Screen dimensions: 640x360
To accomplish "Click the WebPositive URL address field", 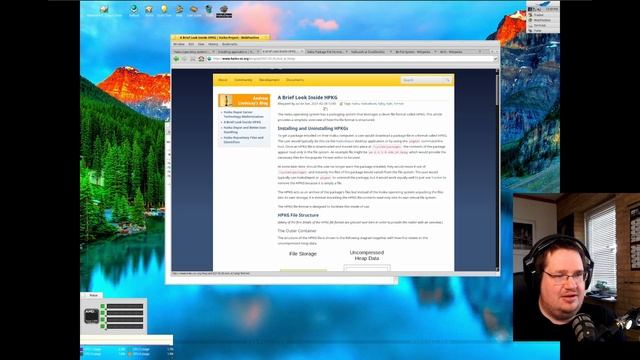I will point(351,59).
